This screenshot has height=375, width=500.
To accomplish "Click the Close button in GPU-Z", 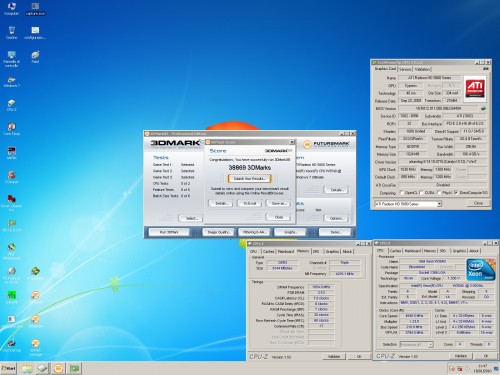I will pyautogui.click(x=478, y=203).
